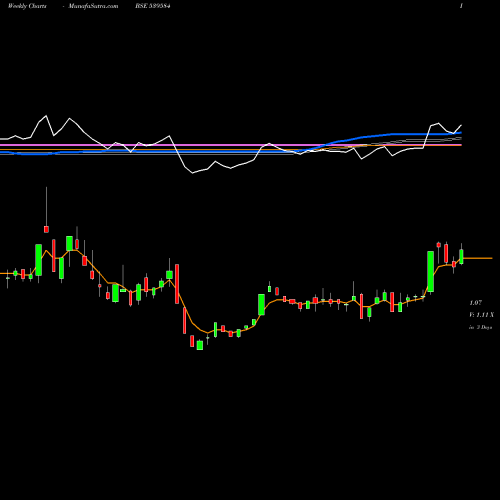The width and height of the screenshot is (500, 500).
Task: Click the "MunafaSutra.com" text in the header
Action: click(93, 6)
